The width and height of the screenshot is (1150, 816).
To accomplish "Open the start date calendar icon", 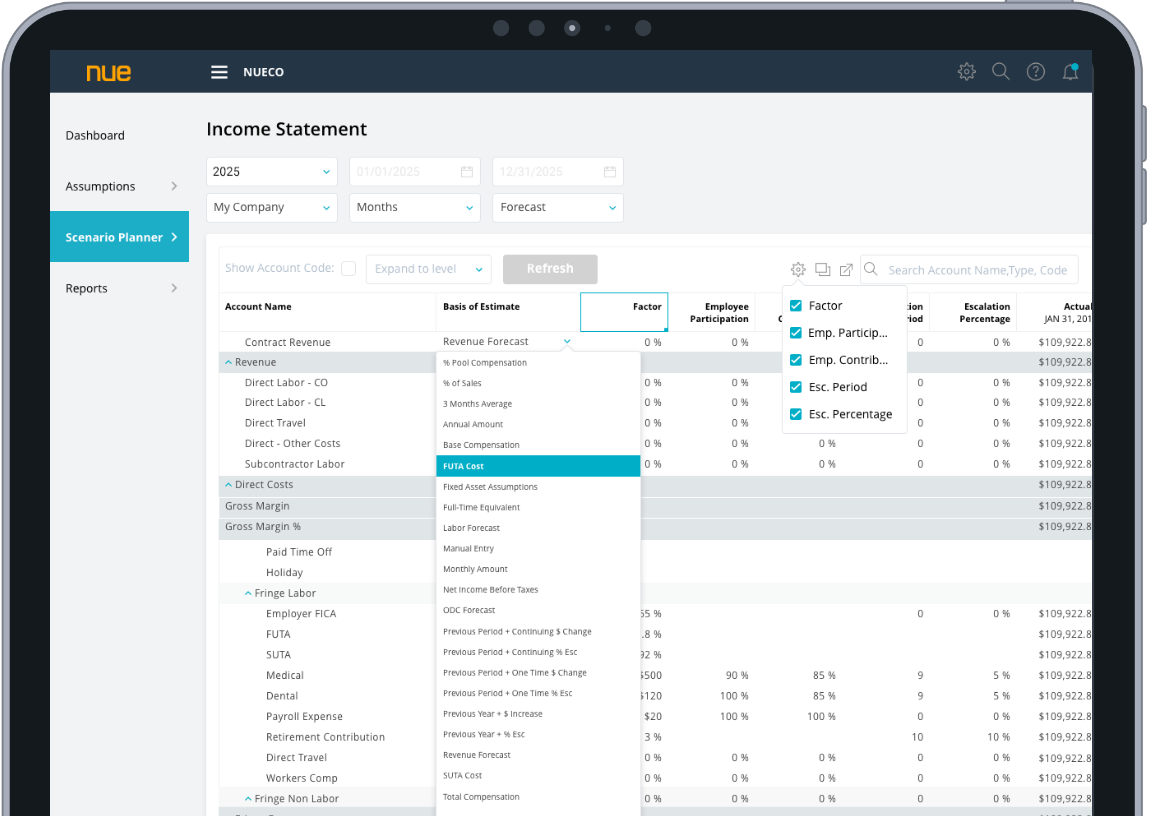I will click(466, 172).
